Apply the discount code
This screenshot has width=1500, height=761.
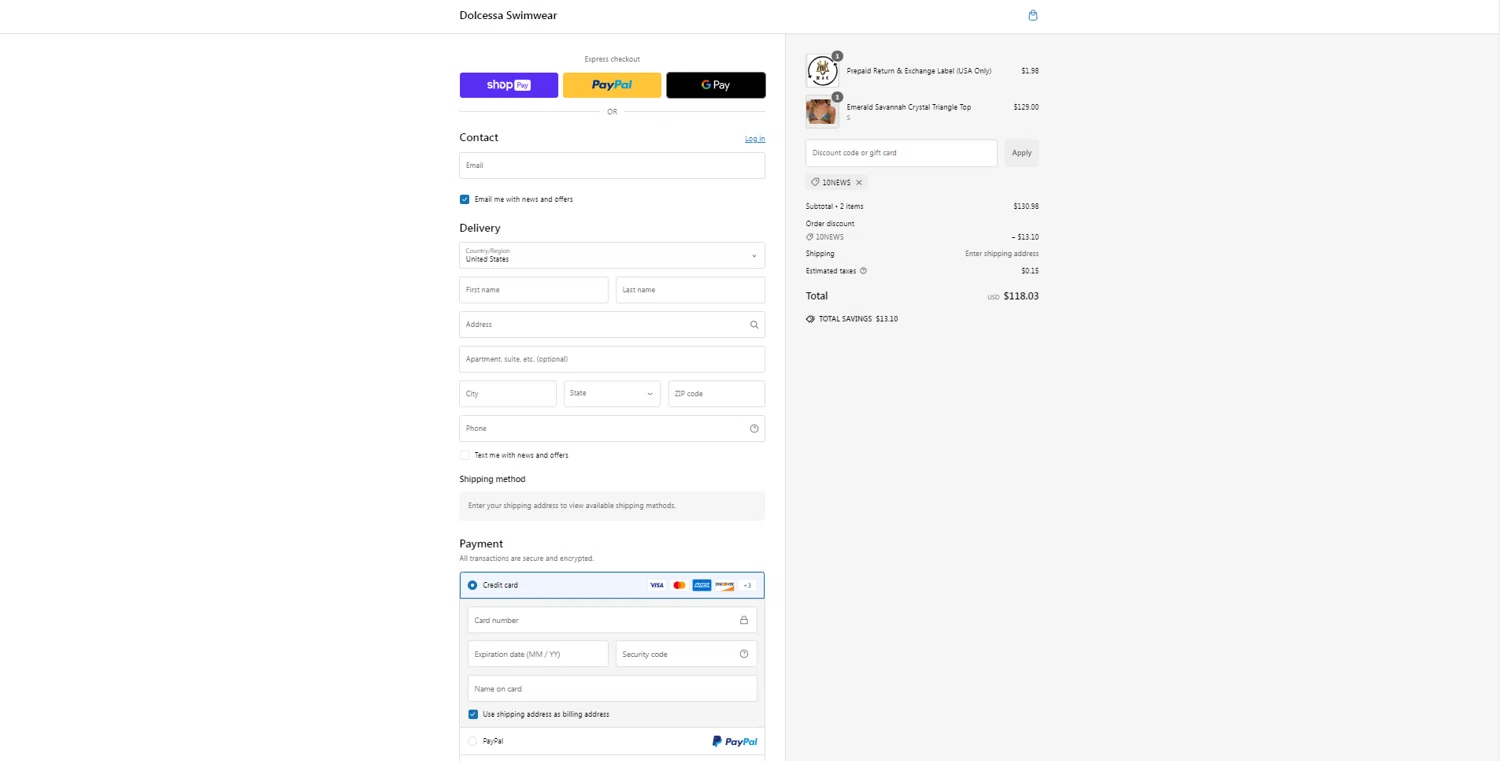pos(1022,153)
